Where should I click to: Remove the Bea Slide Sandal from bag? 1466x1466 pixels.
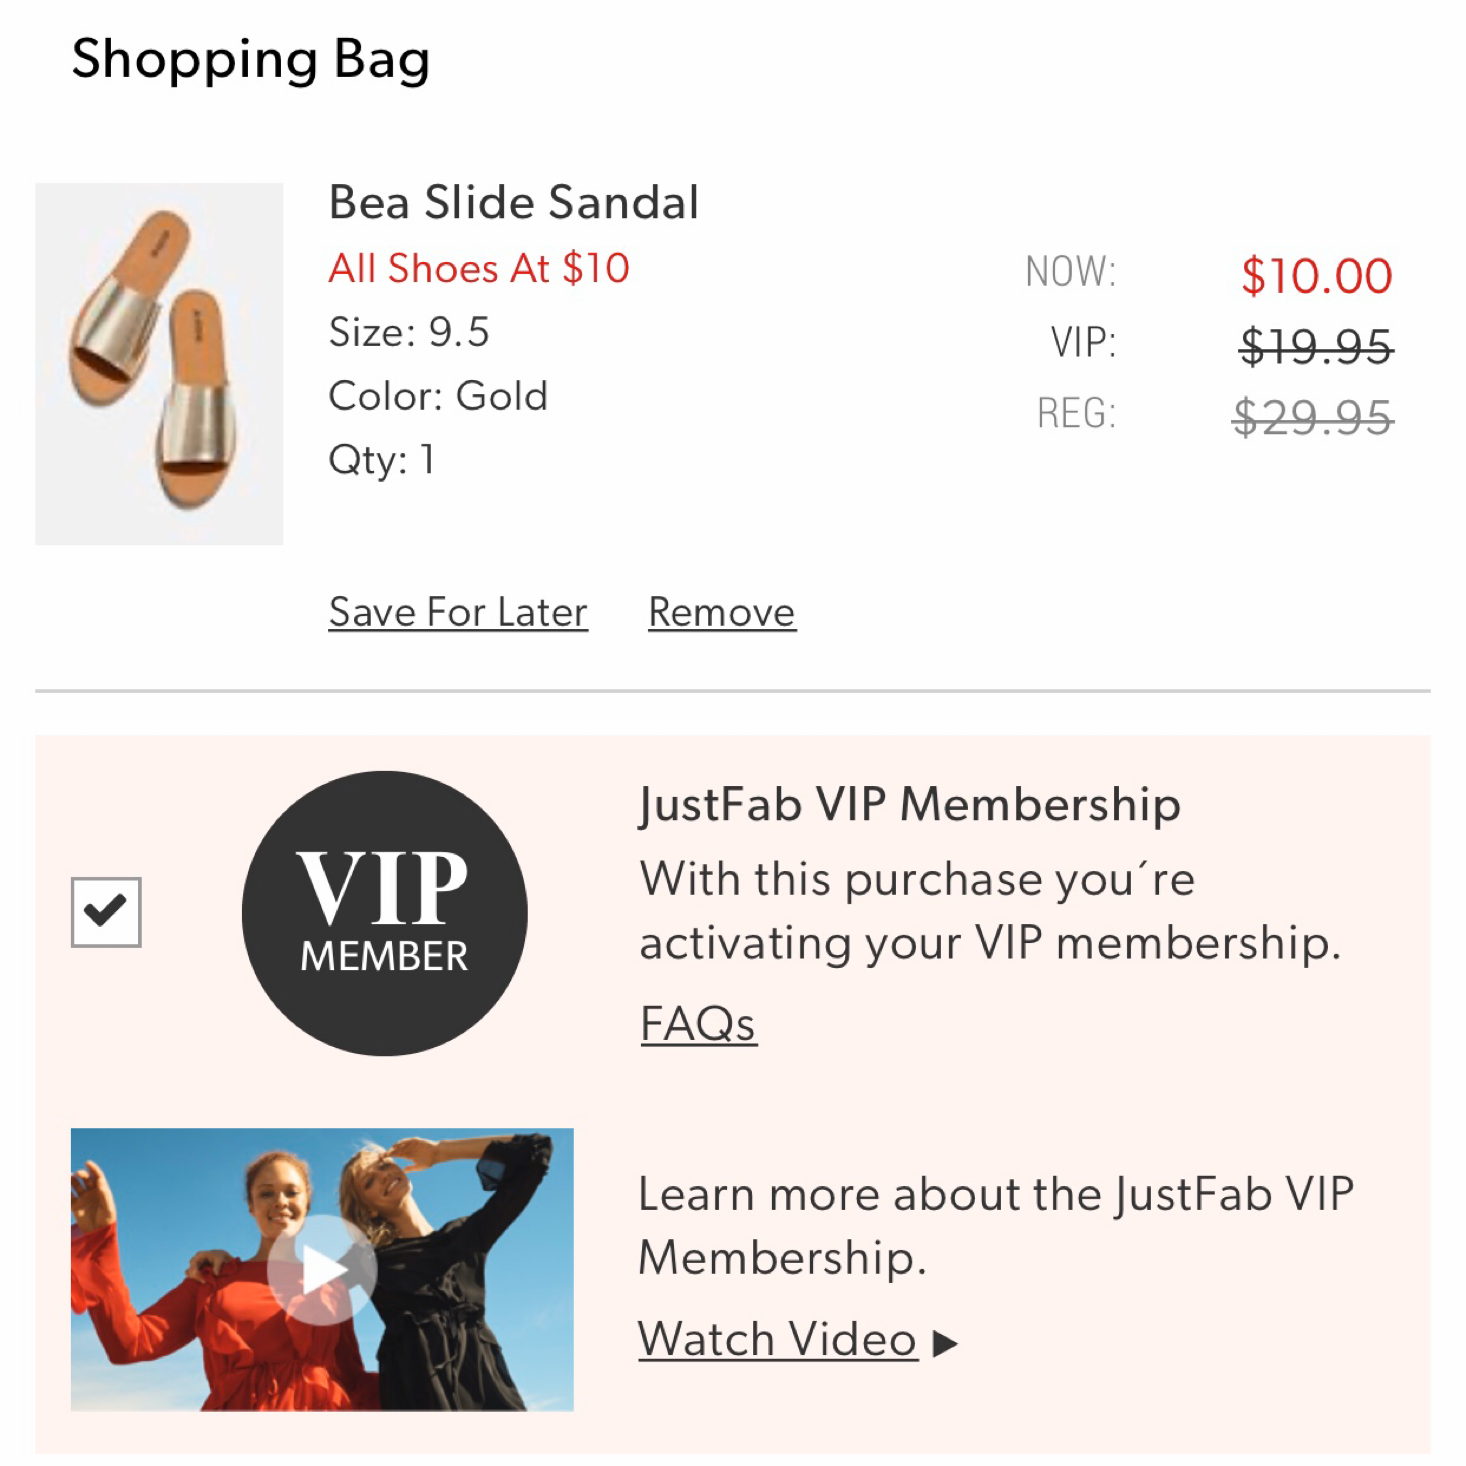tap(721, 611)
